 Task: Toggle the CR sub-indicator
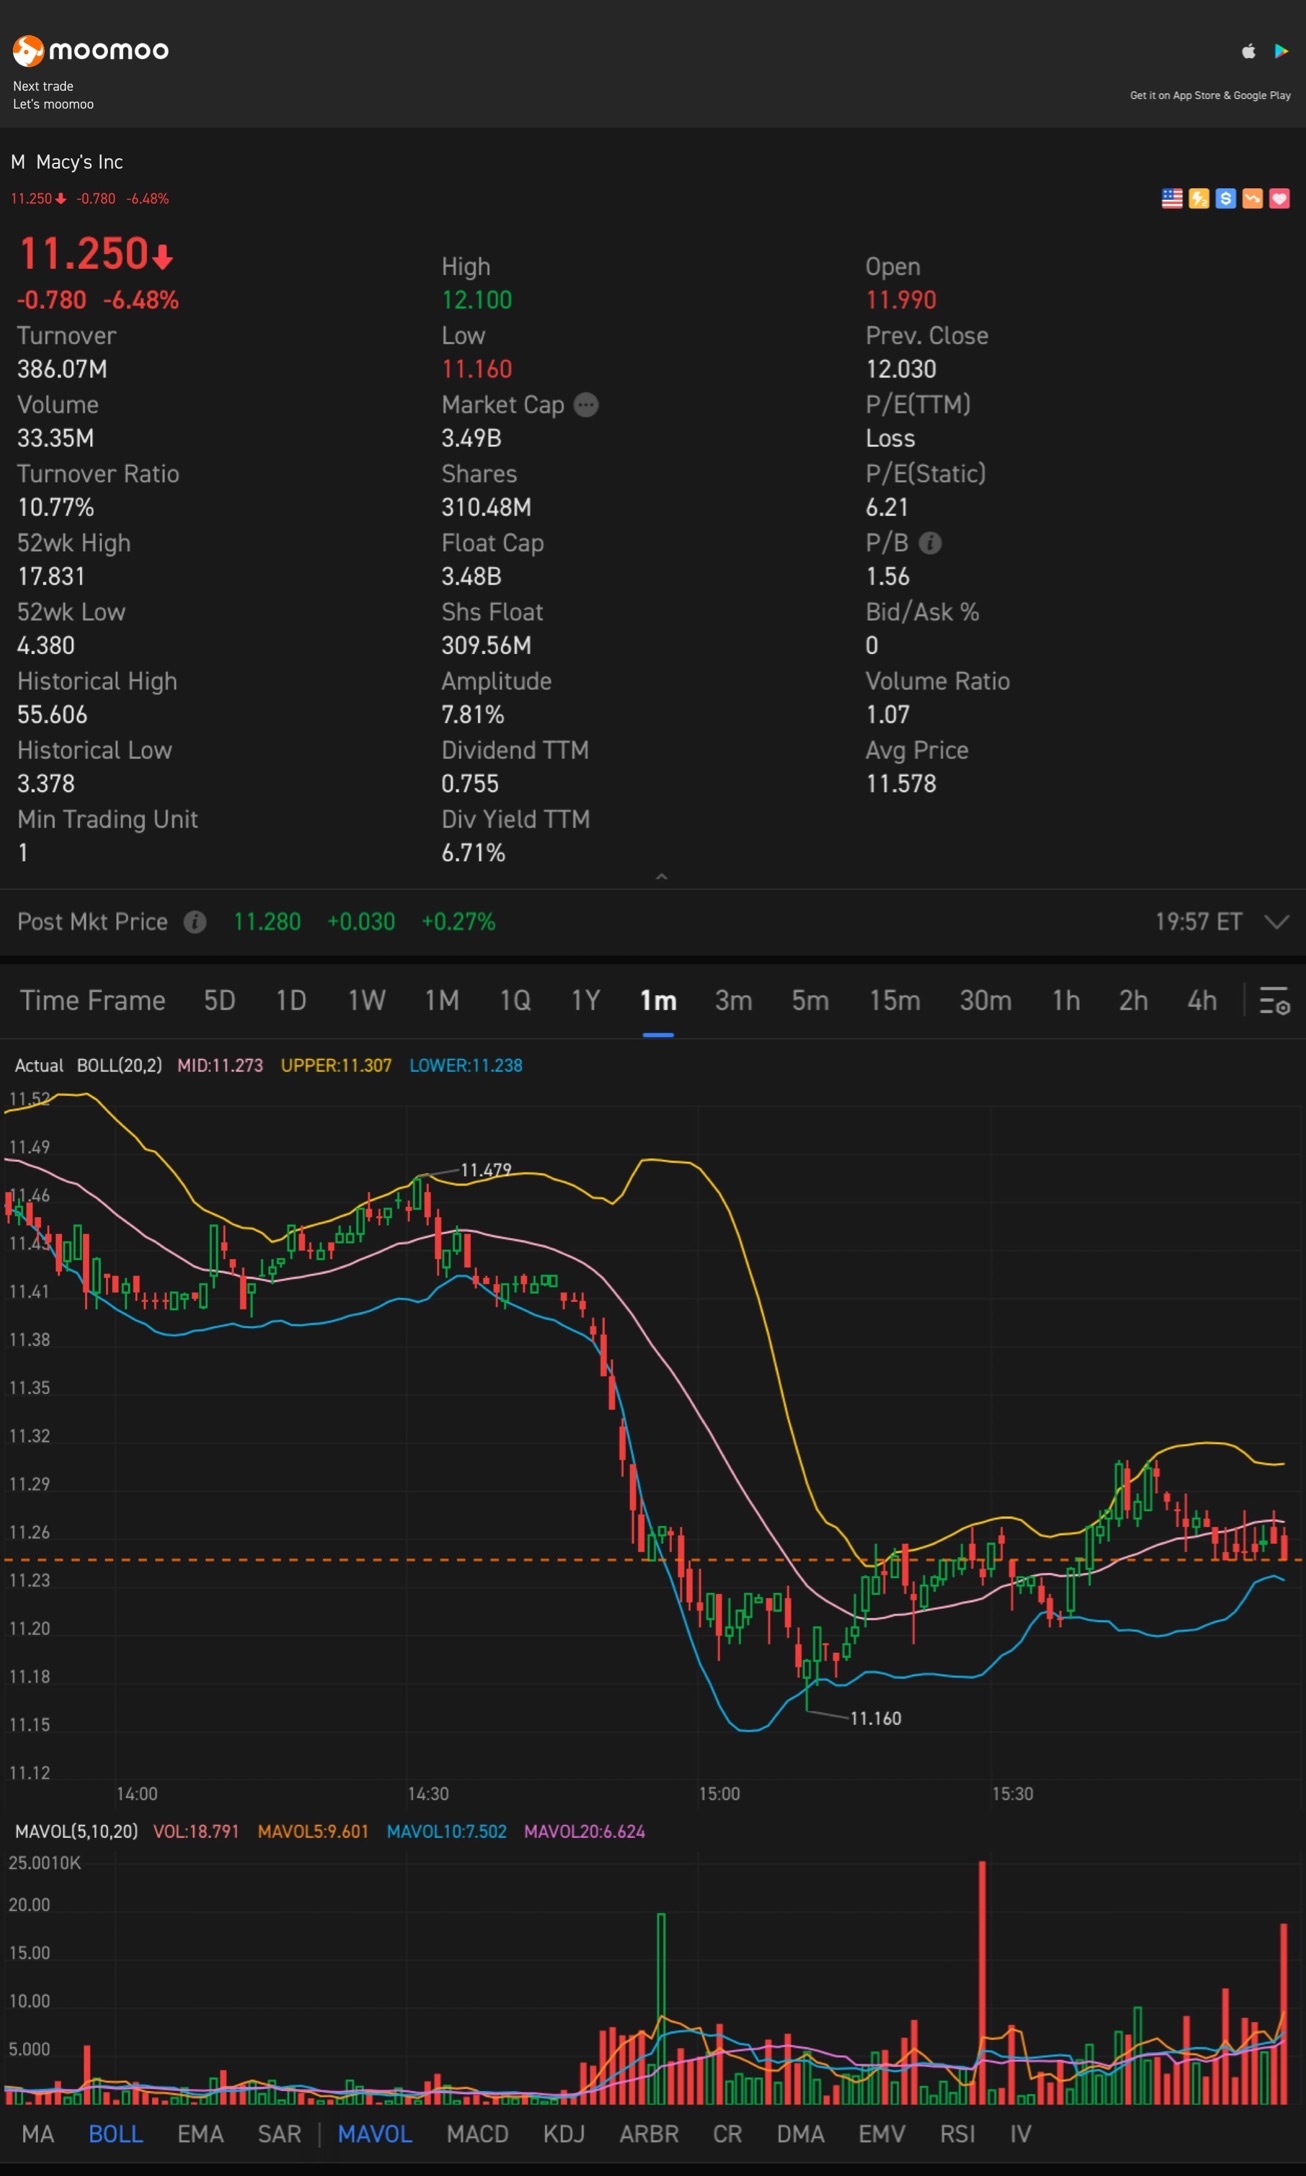pyautogui.click(x=727, y=2134)
